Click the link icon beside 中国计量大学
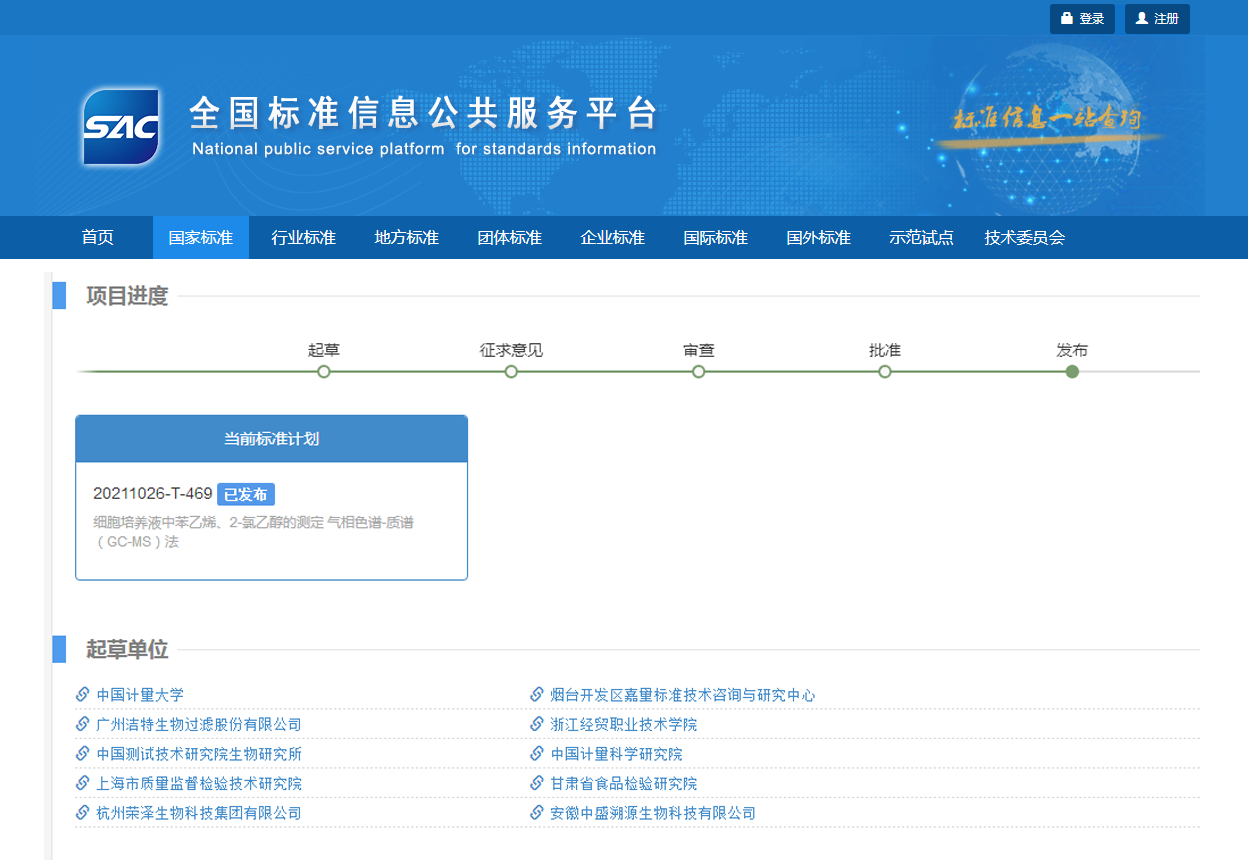Image resolution: width=1248 pixels, height=860 pixels. 83,695
